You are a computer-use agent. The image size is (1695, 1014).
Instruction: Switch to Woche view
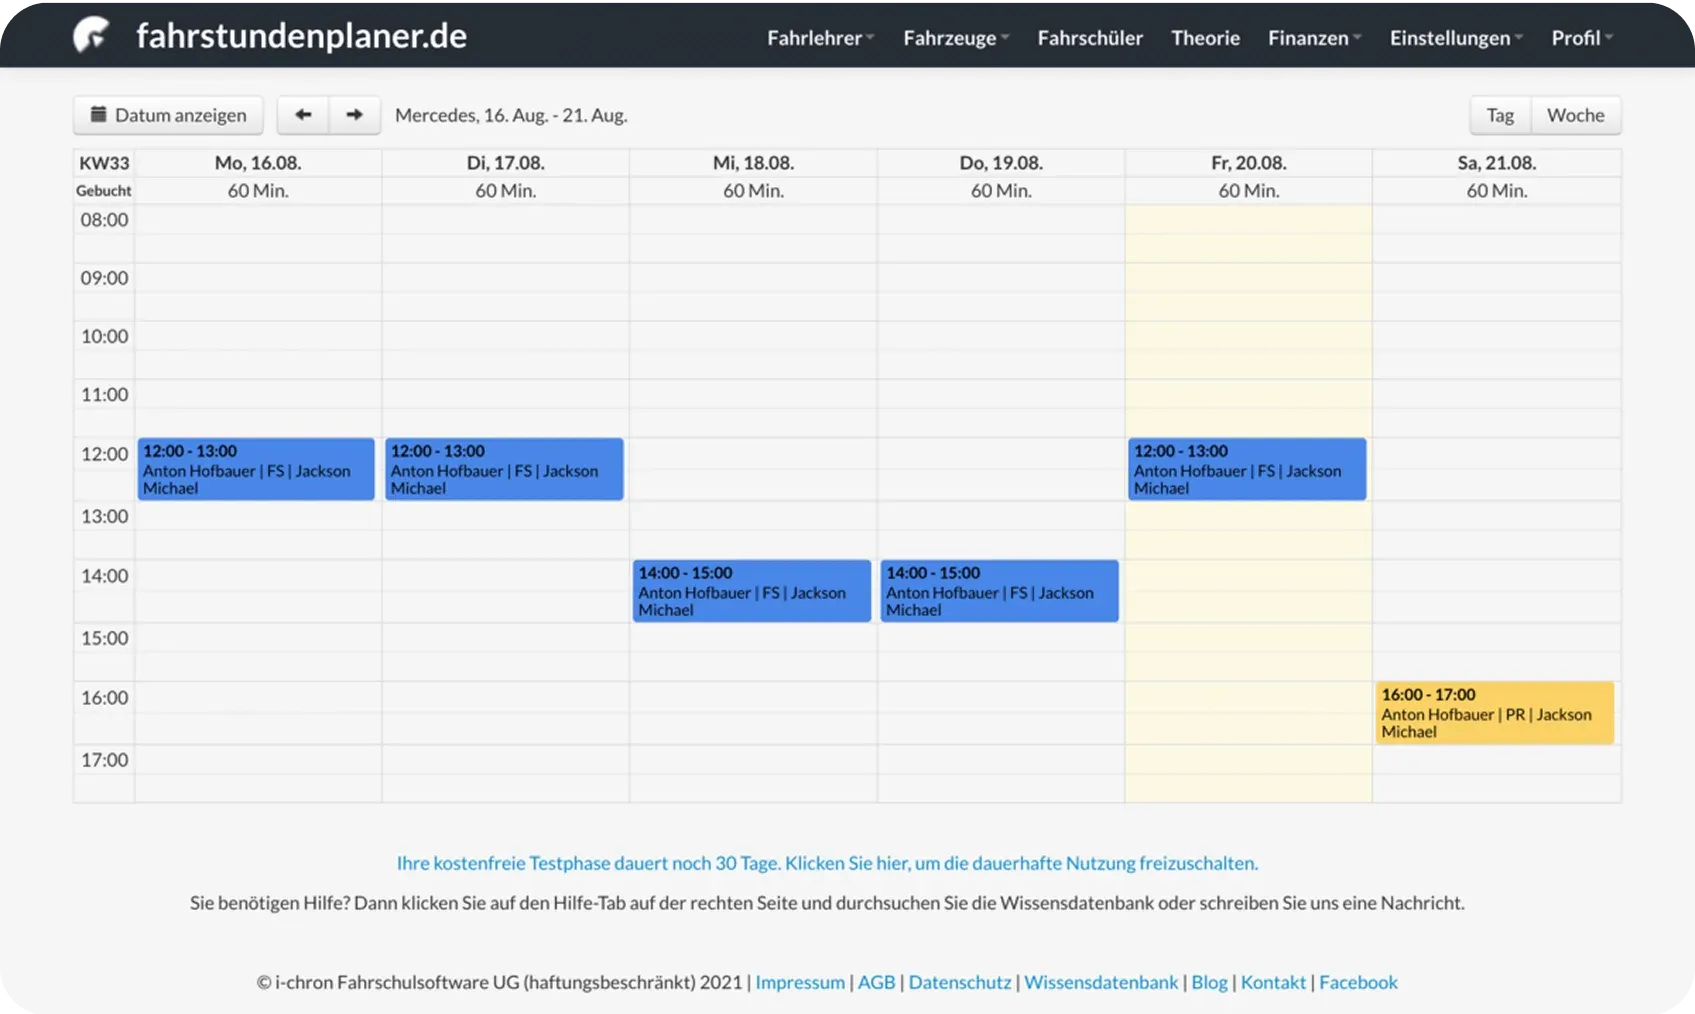[1575, 115]
